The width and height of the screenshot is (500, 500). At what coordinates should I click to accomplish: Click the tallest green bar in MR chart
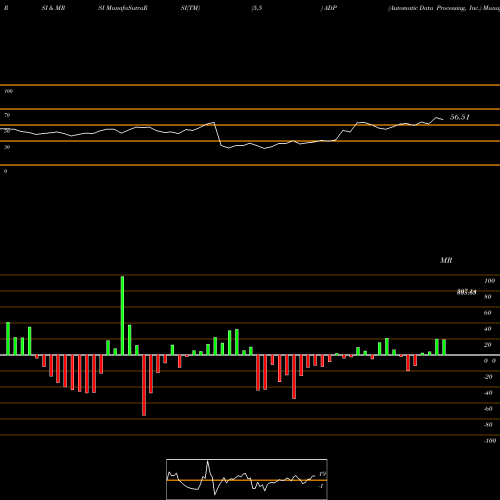pos(122,315)
